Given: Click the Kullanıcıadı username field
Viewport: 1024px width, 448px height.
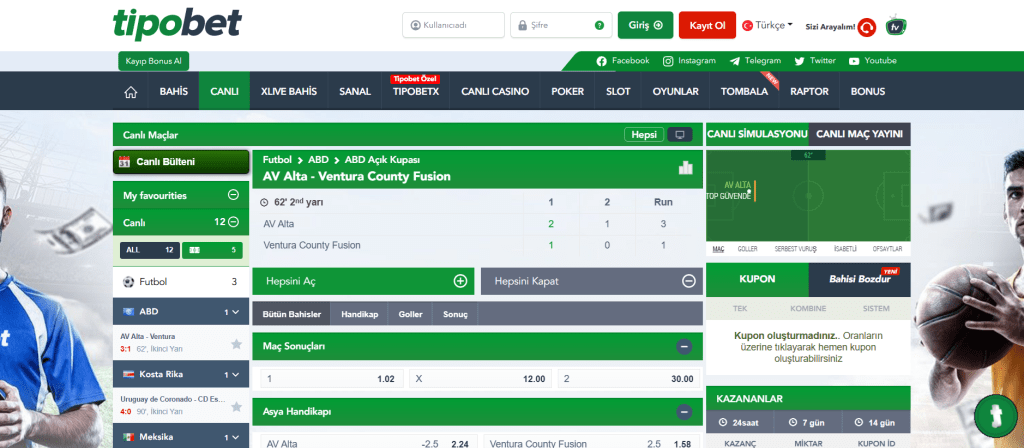Looking at the screenshot, I should pyautogui.click(x=453, y=25).
